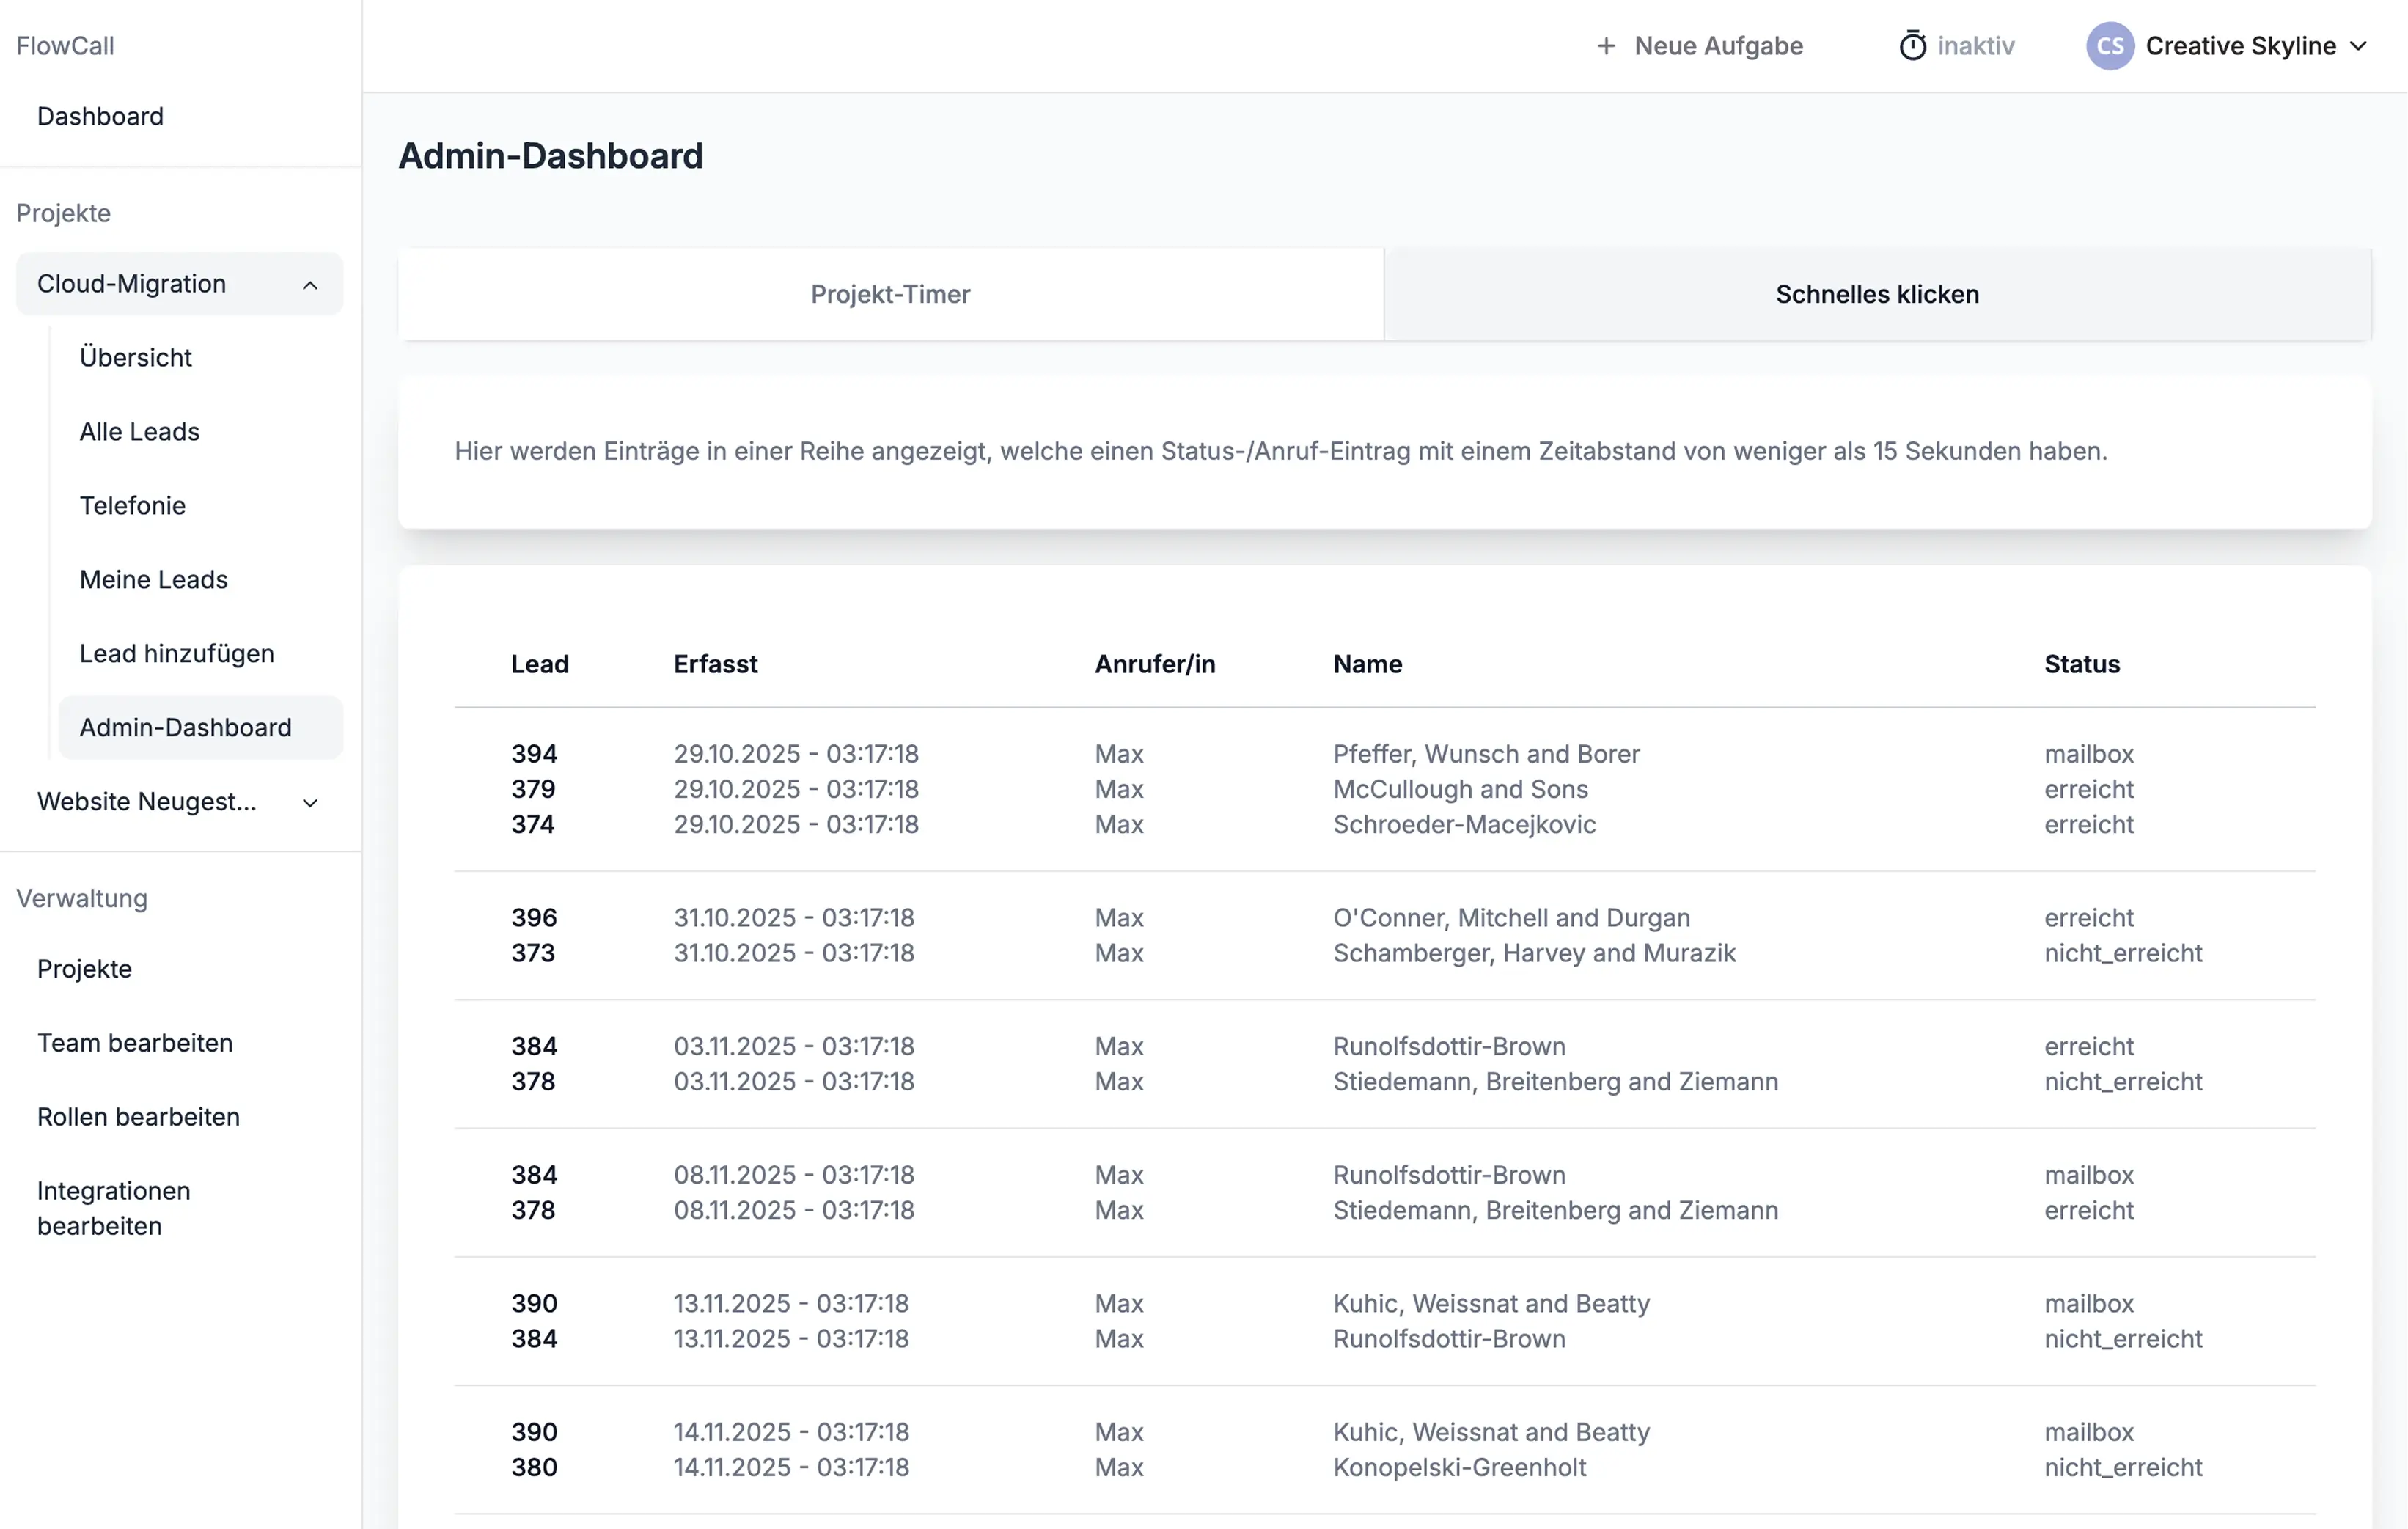This screenshot has height=1529, width=2408.
Task: Open Dashboard in the sidebar
Action: pyautogui.click(x=100, y=116)
